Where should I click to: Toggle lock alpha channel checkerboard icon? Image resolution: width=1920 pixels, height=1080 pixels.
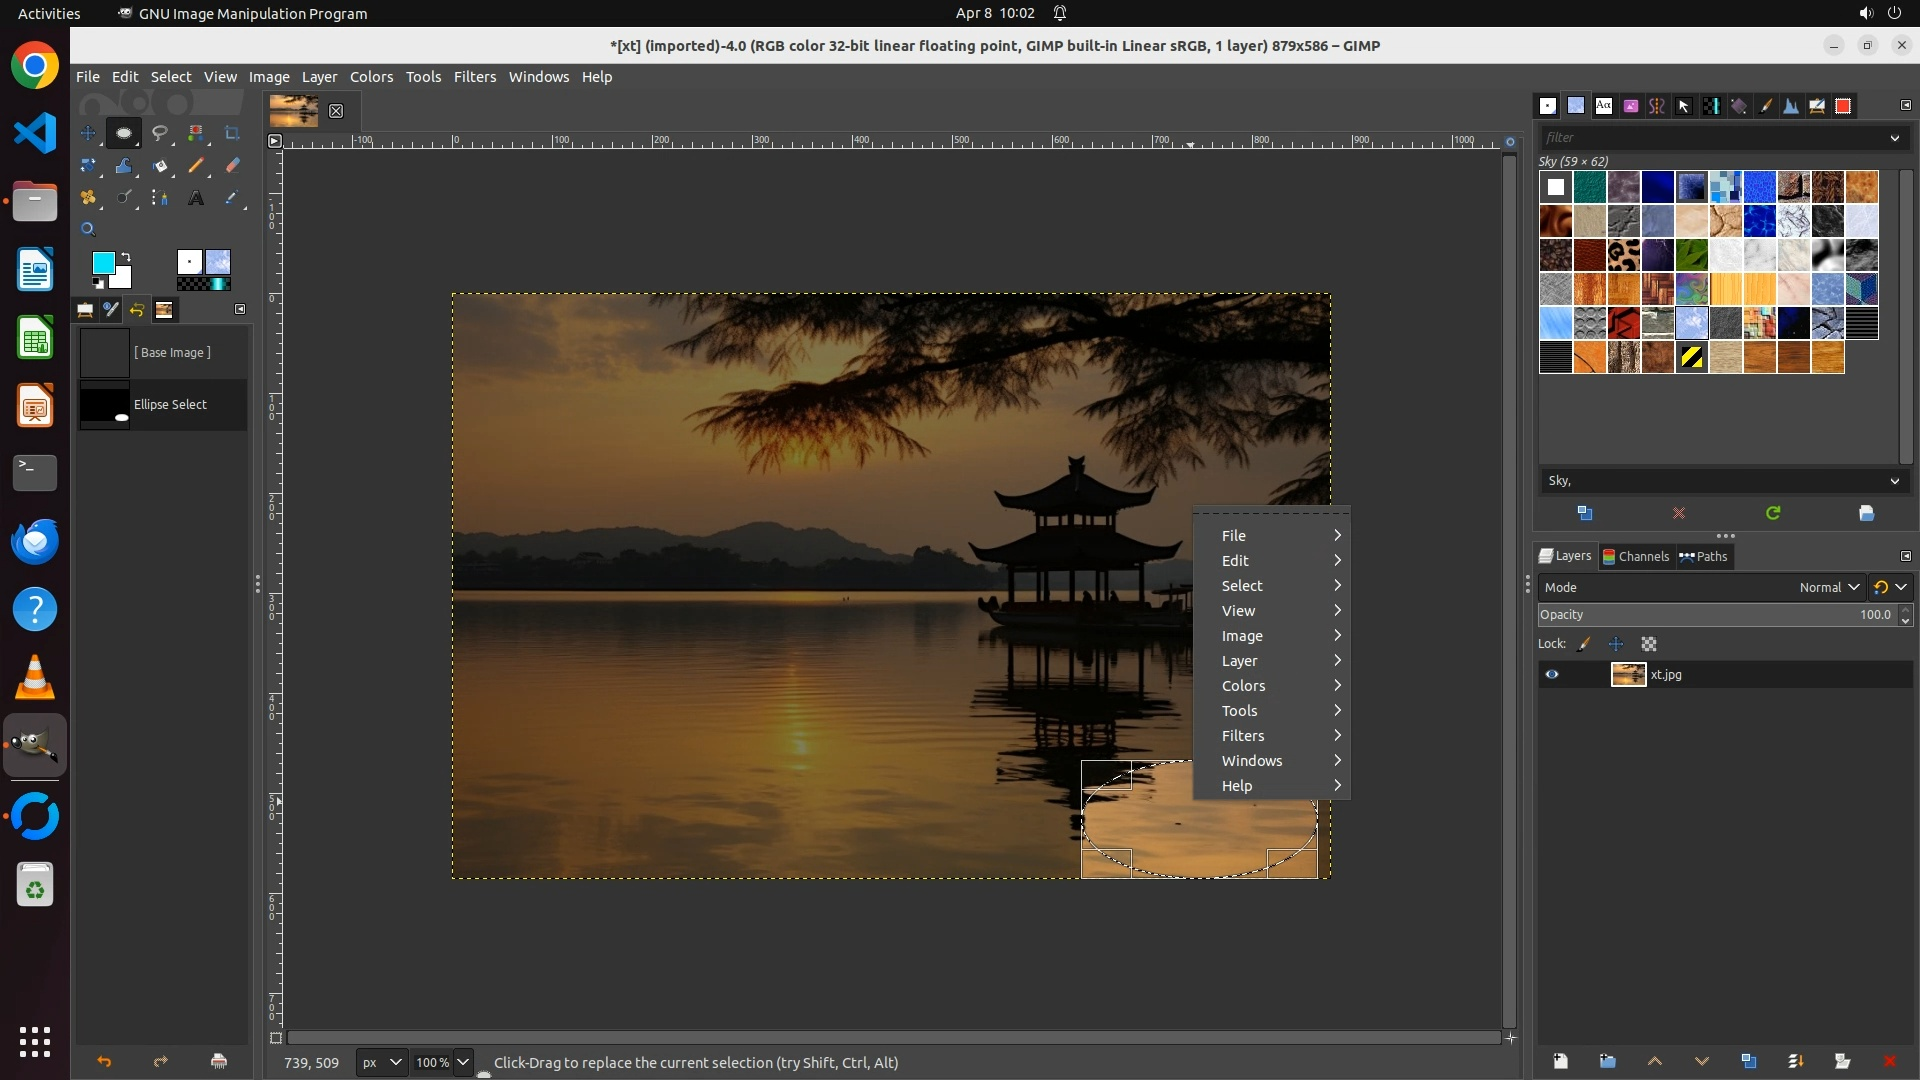click(1649, 644)
